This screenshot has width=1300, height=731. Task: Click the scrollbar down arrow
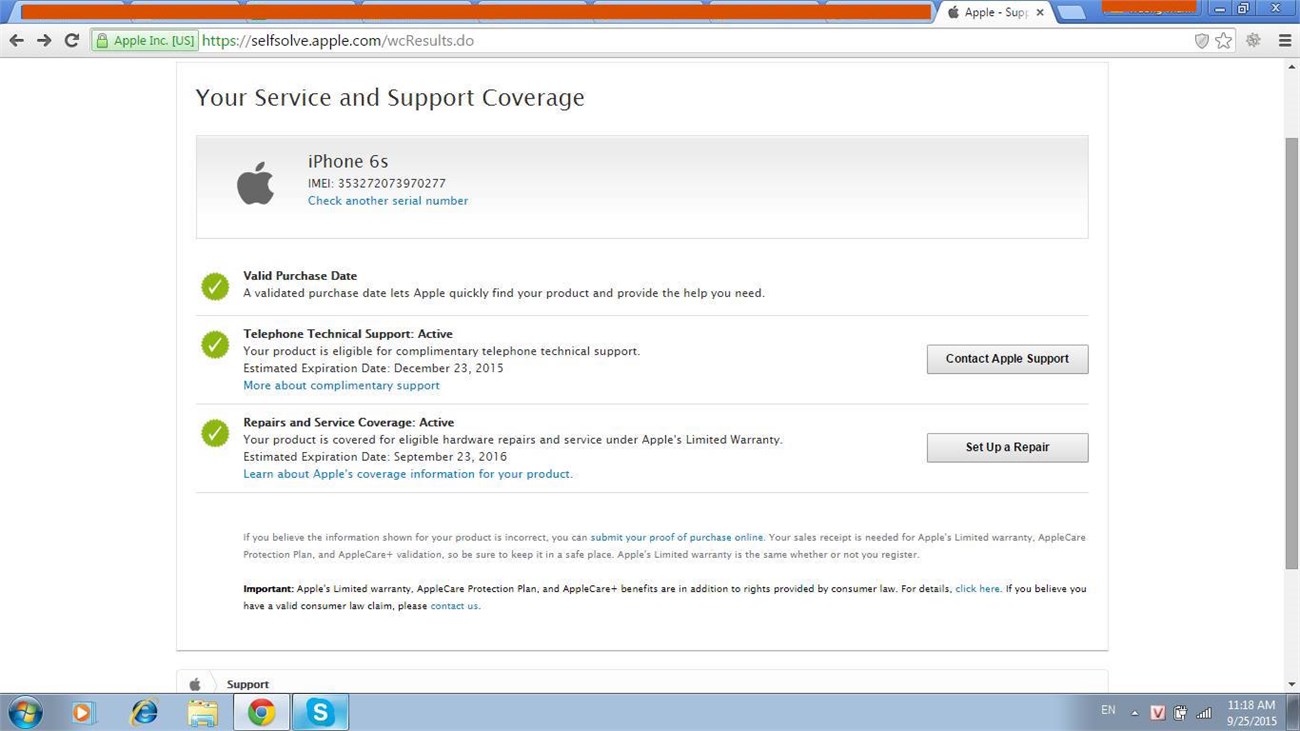(x=1291, y=685)
